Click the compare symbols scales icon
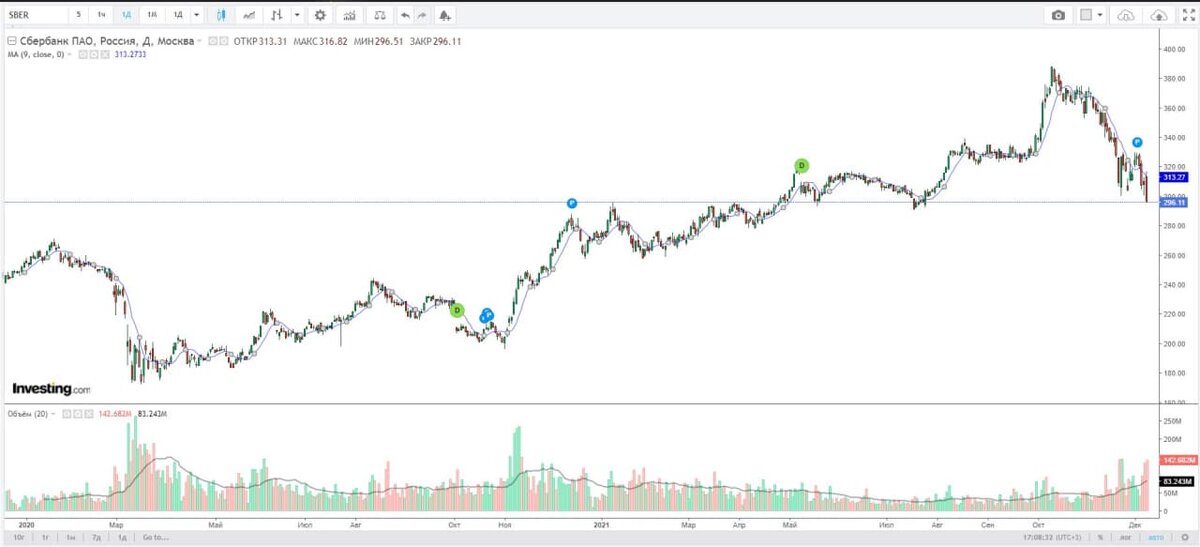Viewport: 1200px width, 547px height. (378, 15)
